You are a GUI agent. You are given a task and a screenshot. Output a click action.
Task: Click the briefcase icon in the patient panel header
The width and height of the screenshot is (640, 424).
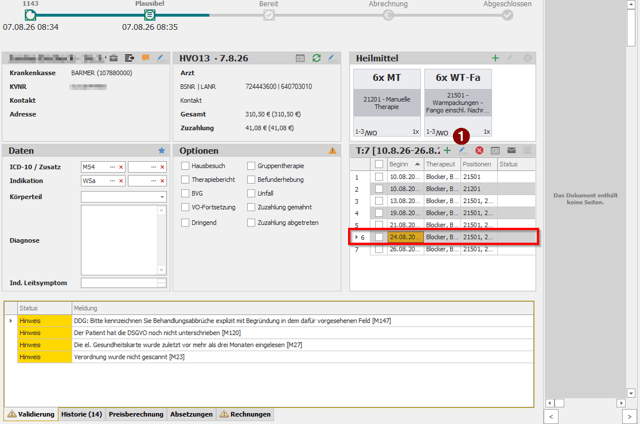114,58
